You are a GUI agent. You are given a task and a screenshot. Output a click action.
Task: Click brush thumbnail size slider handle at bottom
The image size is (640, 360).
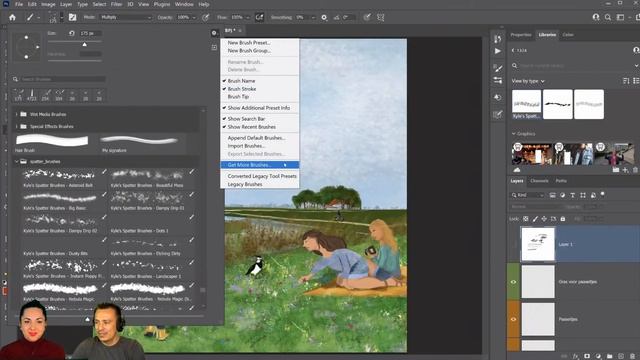pyautogui.click(x=87, y=320)
